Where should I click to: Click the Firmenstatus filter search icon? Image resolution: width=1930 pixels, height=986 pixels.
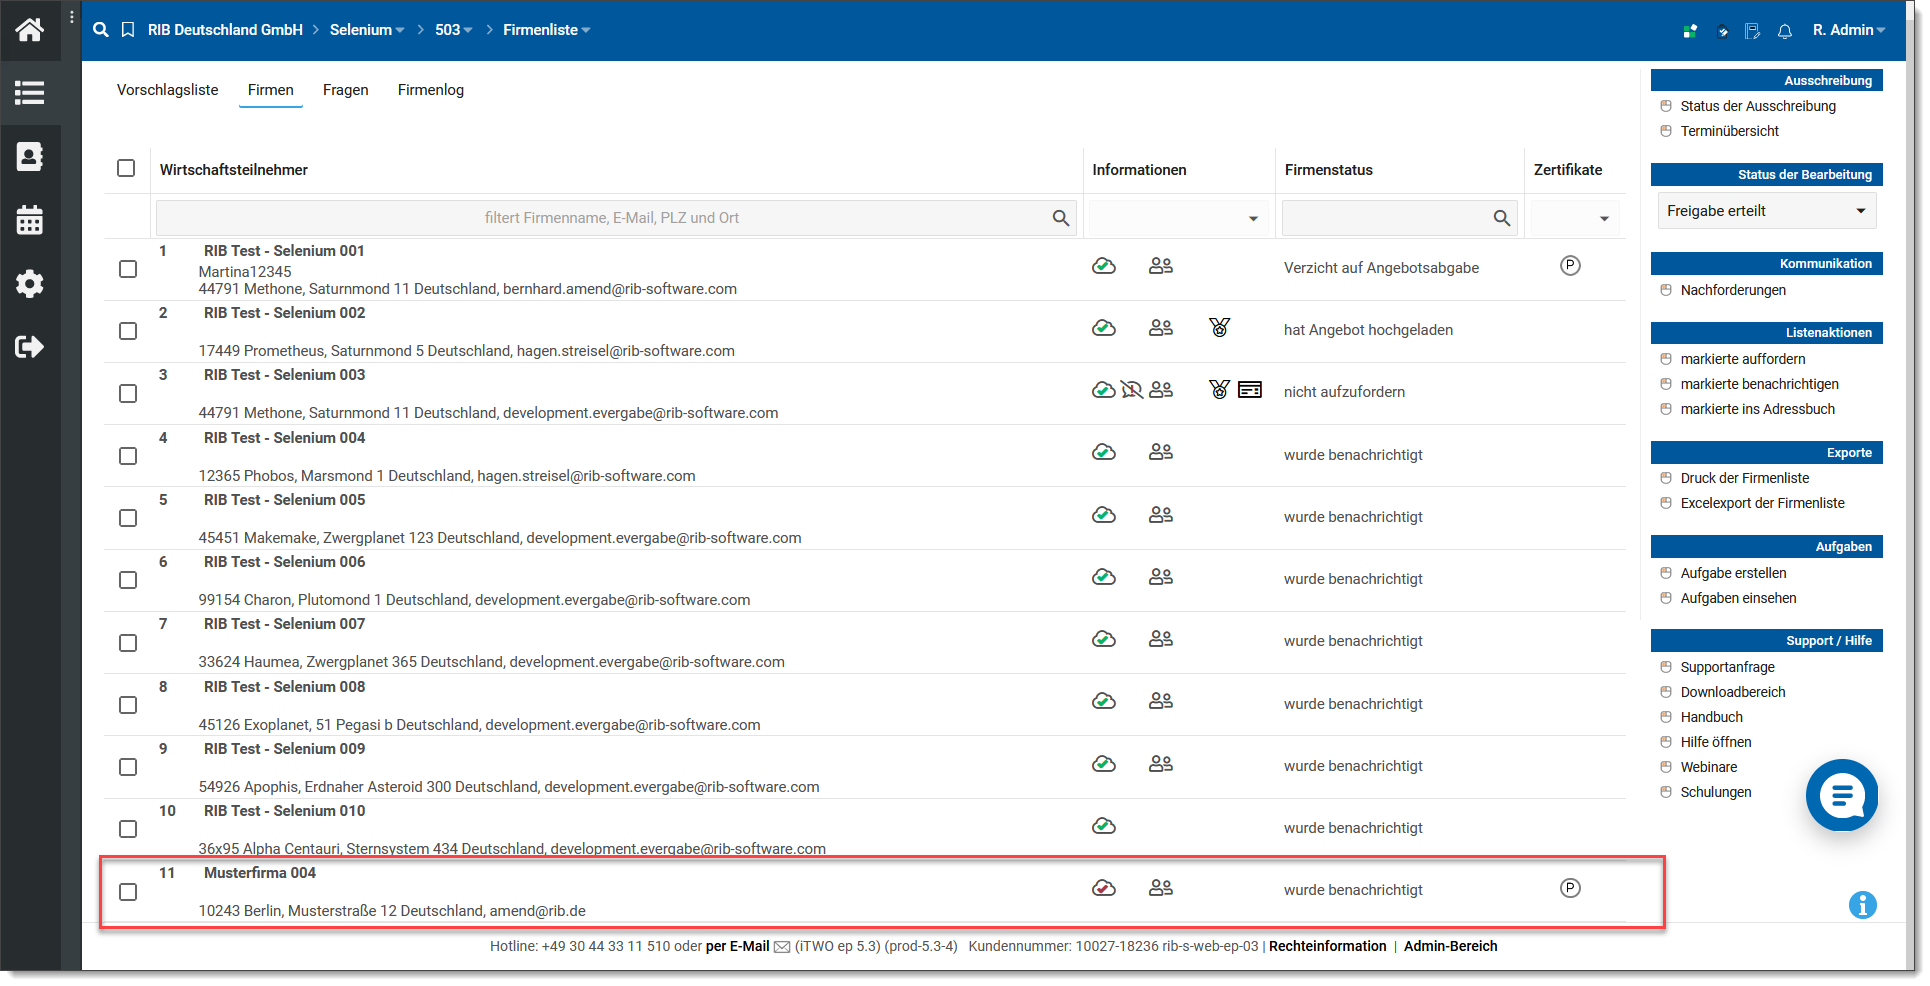point(1502,218)
